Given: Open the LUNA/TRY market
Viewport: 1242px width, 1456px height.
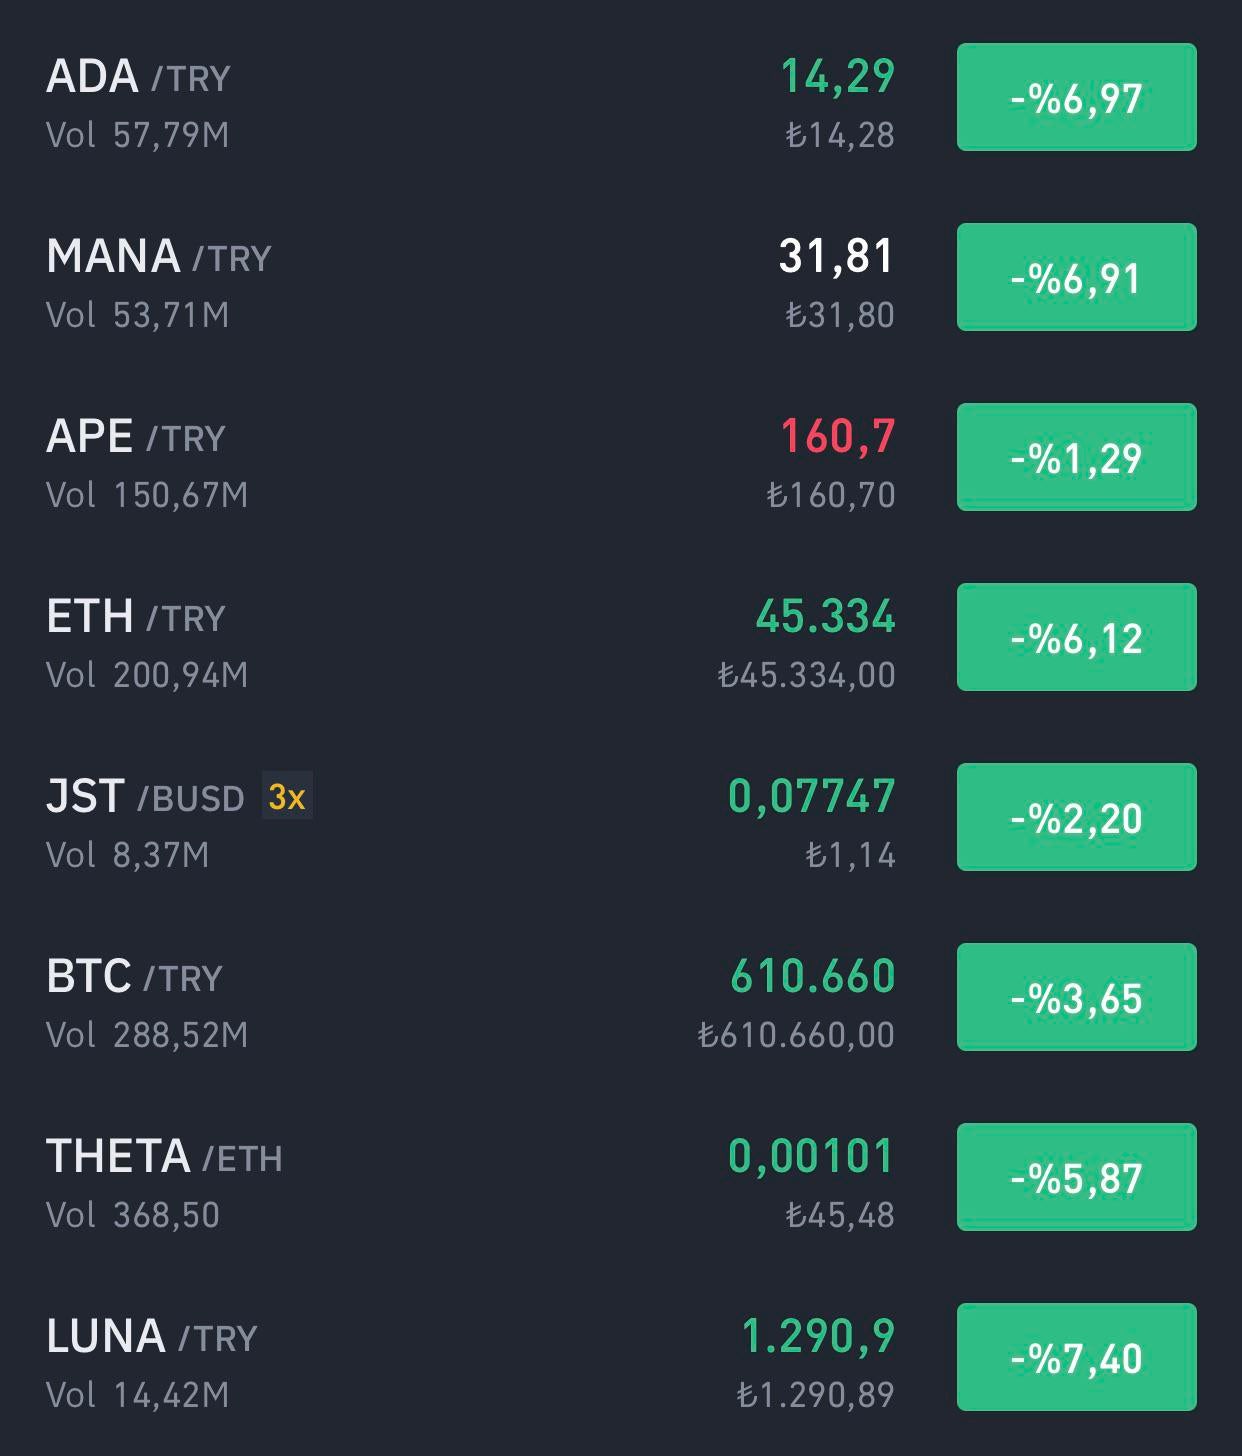Looking at the screenshot, I should coord(621,1360).
